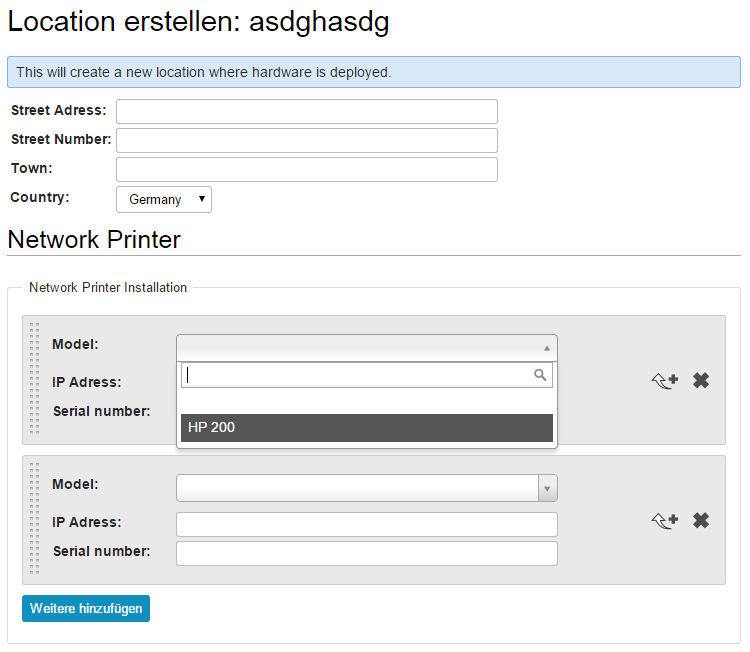Click the Model label of second entry
The height and width of the screenshot is (652, 750).
75,484
